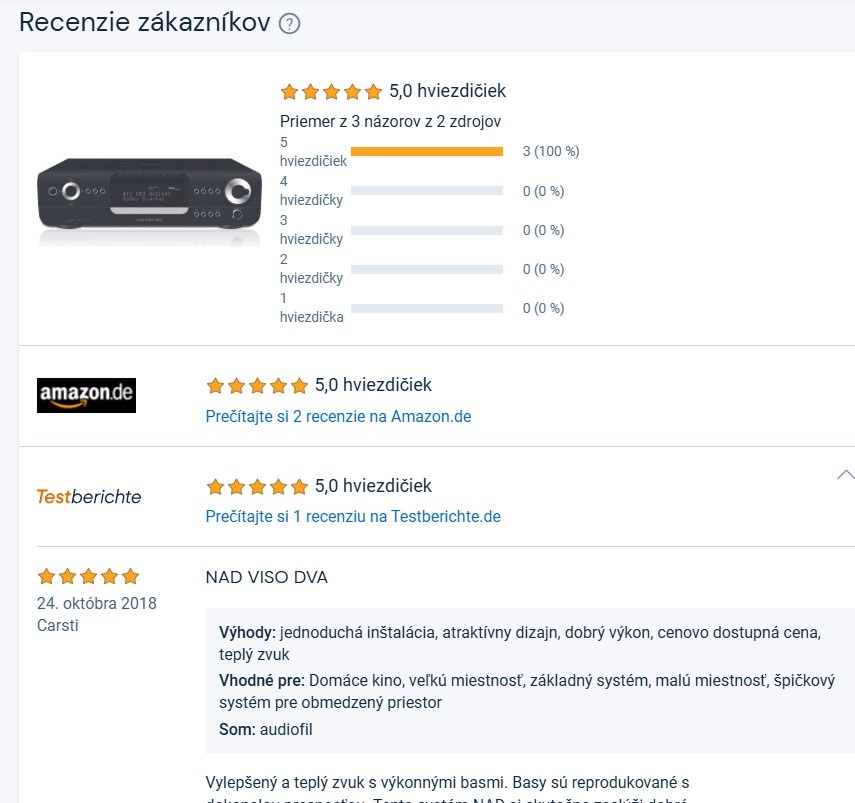The image size is (855, 803).
Task: Open 'Prečítajte si 2 recenzie na Amazon.de'
Action: pyautogui.click(x=338, y=416)
